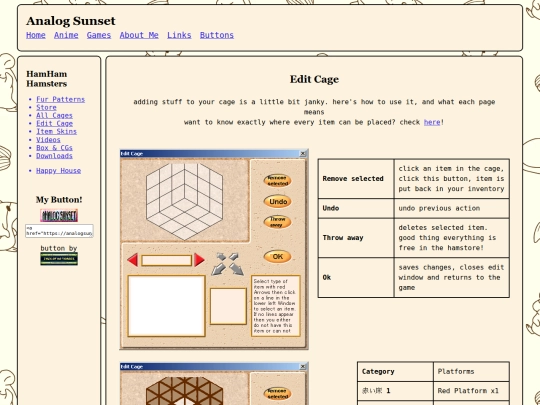This screenshot has width=540, height=405.
Task: Click the Throw away oval button
Action: point(278,222)
